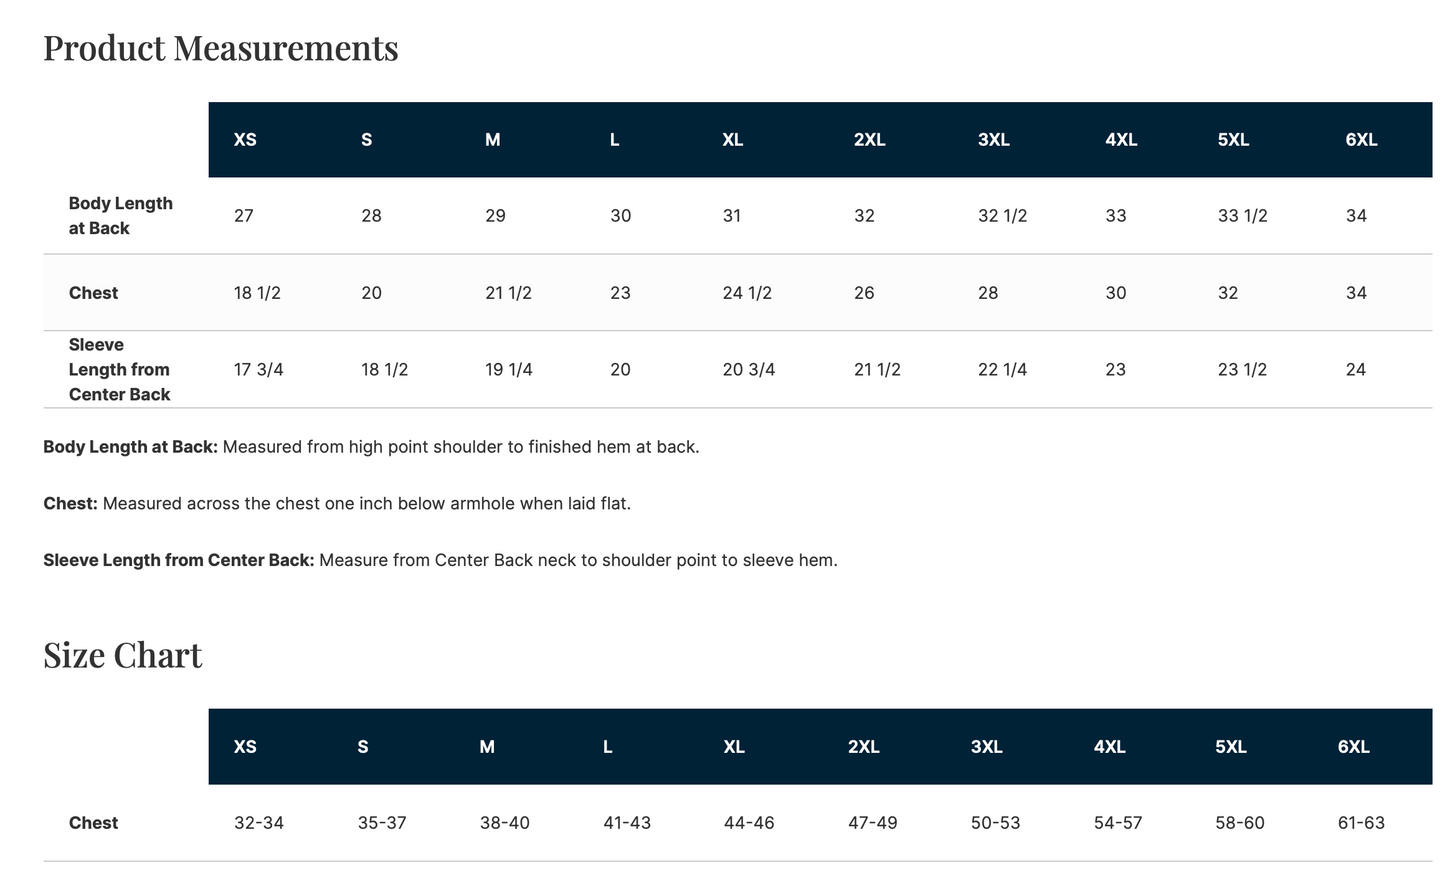Click the Sleeve Length from Center Back definition
Screen dimensions: 1445x883
pyautogui.click(x=440, y=561)
